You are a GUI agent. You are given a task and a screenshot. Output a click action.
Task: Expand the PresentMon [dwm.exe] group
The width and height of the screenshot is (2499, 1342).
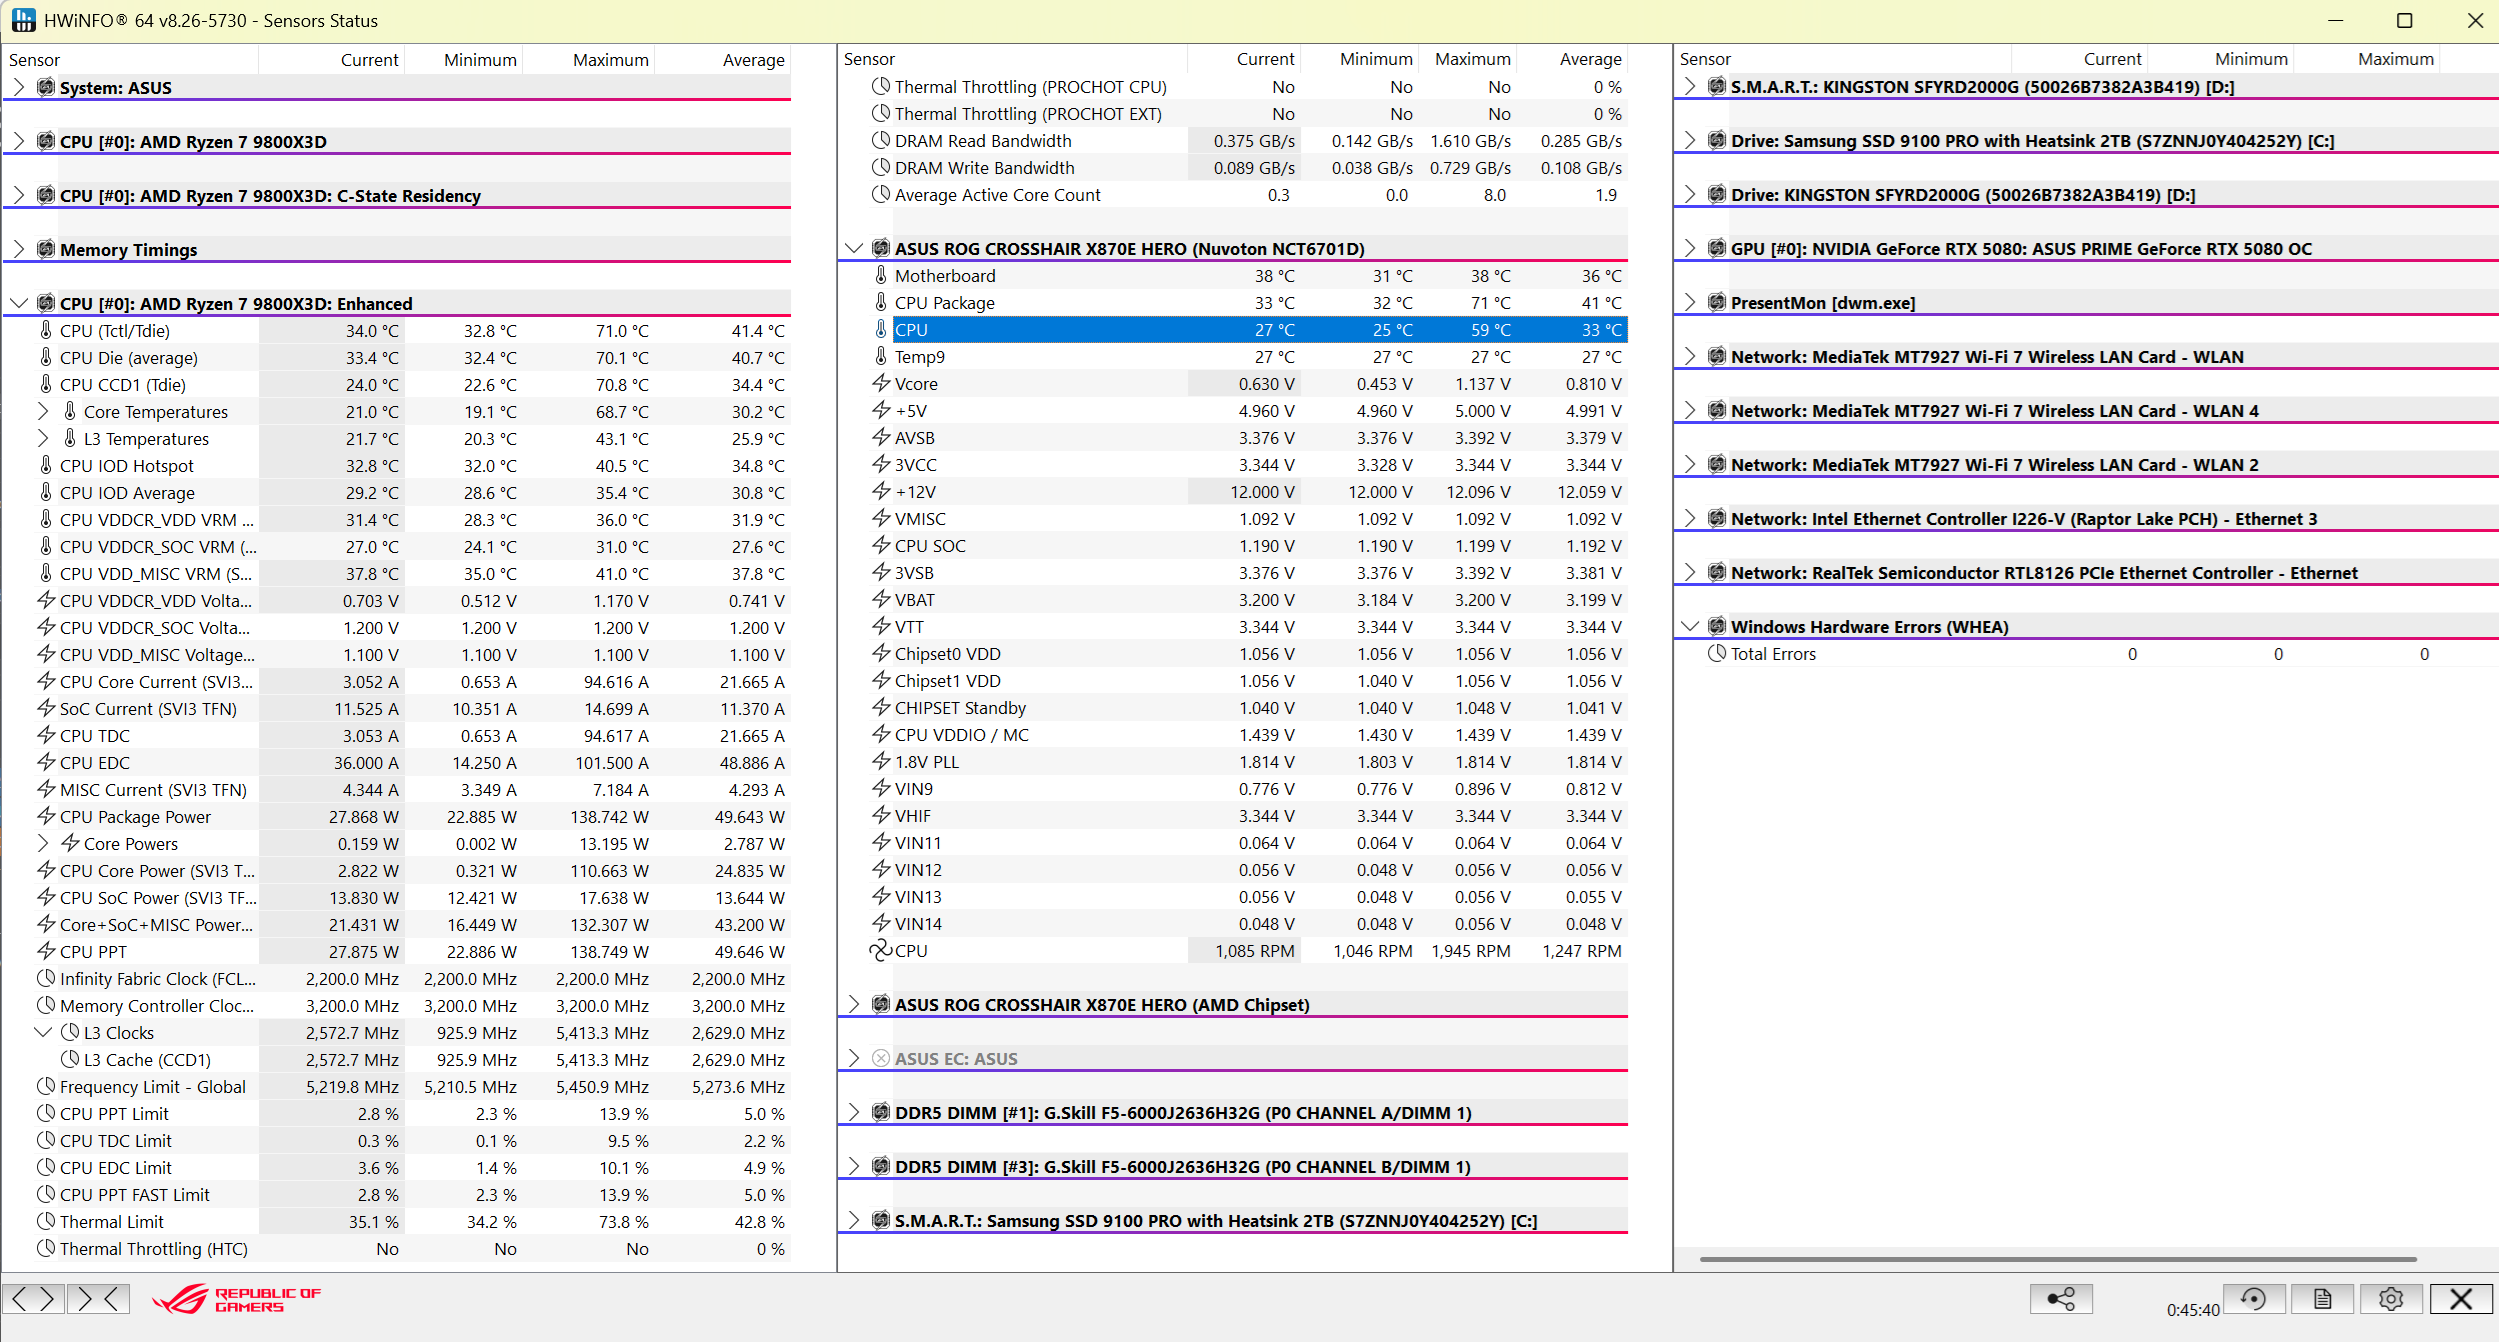point(1690,302)
